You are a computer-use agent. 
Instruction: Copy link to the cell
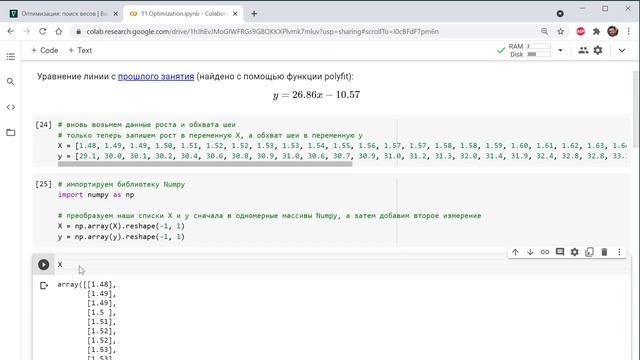click(545, 252)
